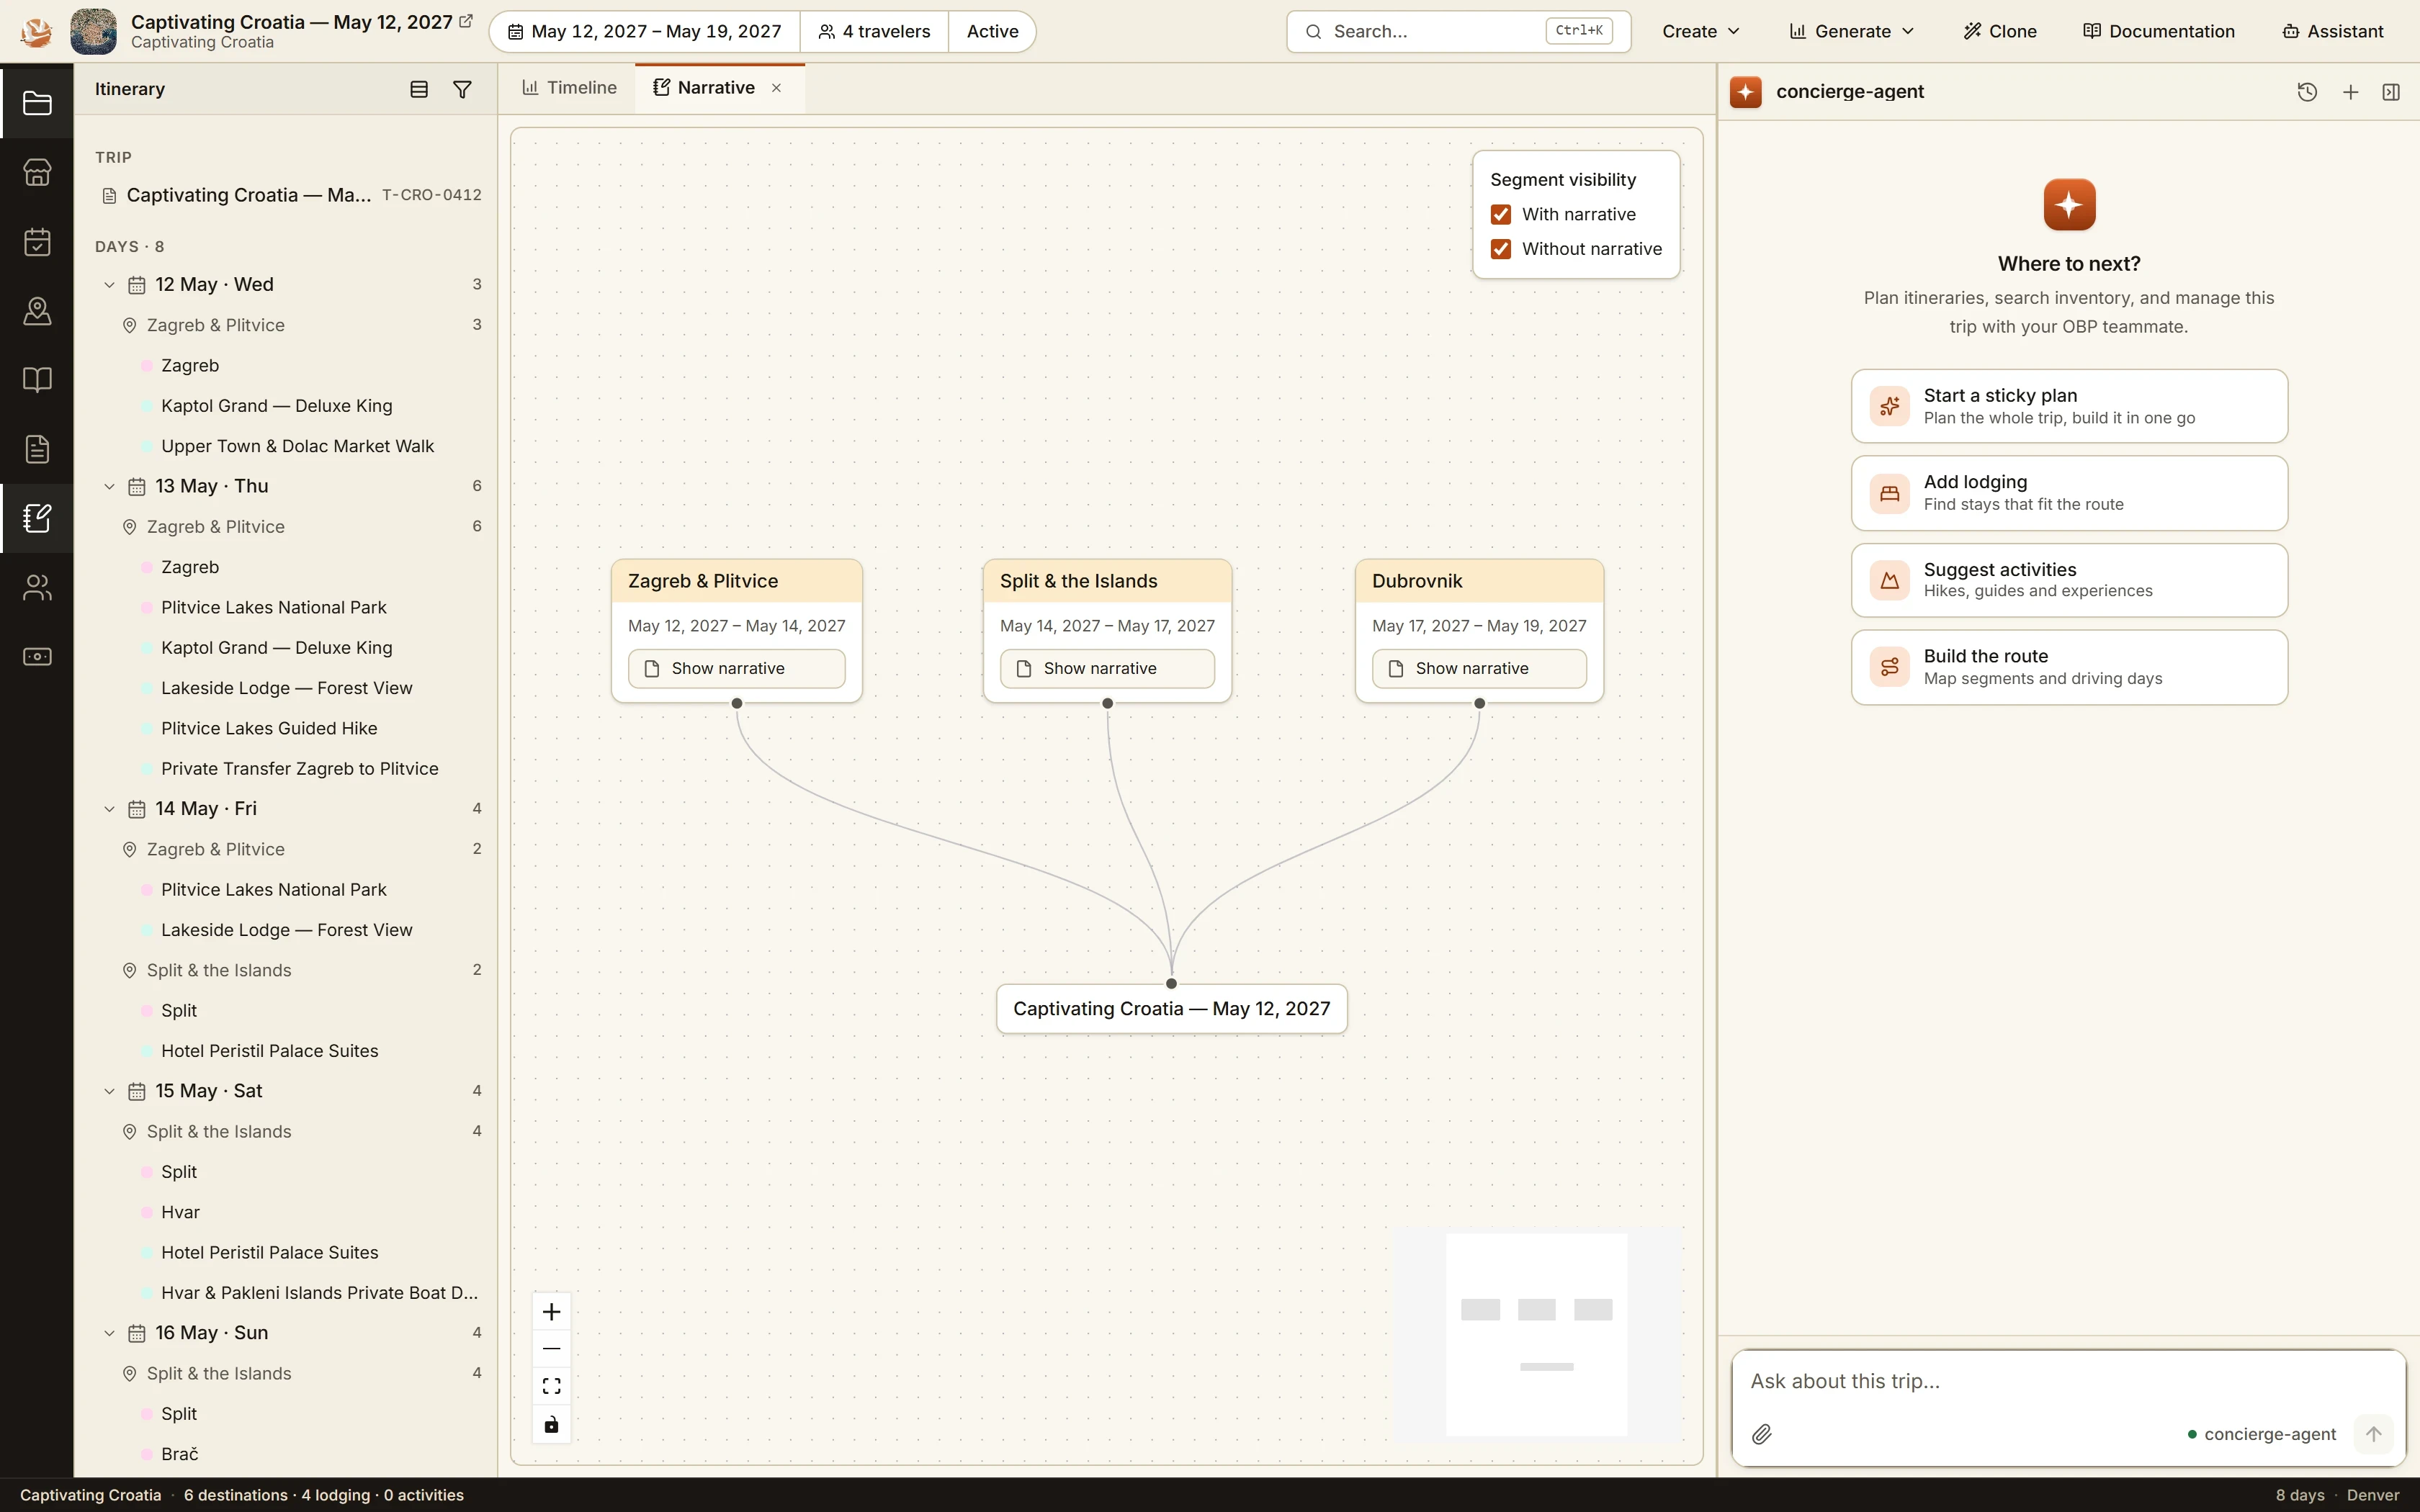The height and width of the screenshot is (1512, 2420).
Task: Click the fit view icon on canvas
Action: coord(551,1386)
